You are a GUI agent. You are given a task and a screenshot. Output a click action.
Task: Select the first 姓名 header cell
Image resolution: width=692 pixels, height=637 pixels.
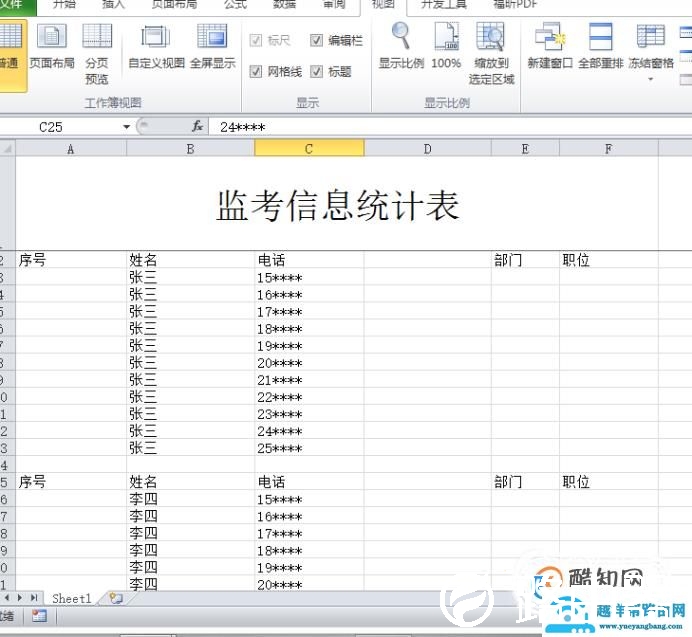click(x=190, y=260)
